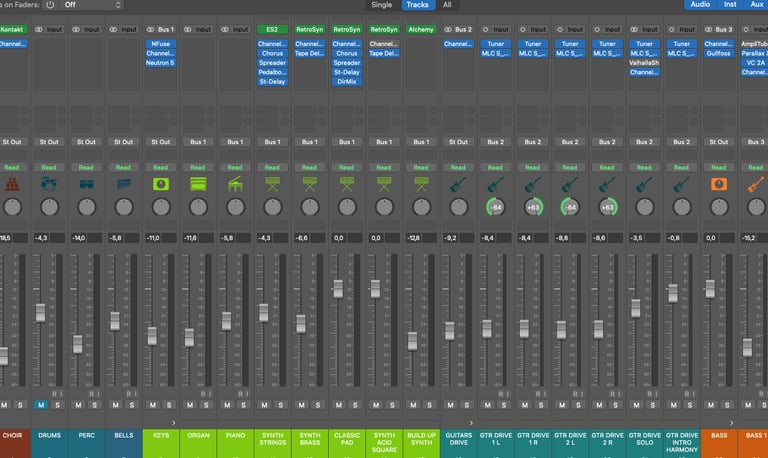
Task: Unmute the DRUMS track with its M button
Action: [x=41, y=405]
